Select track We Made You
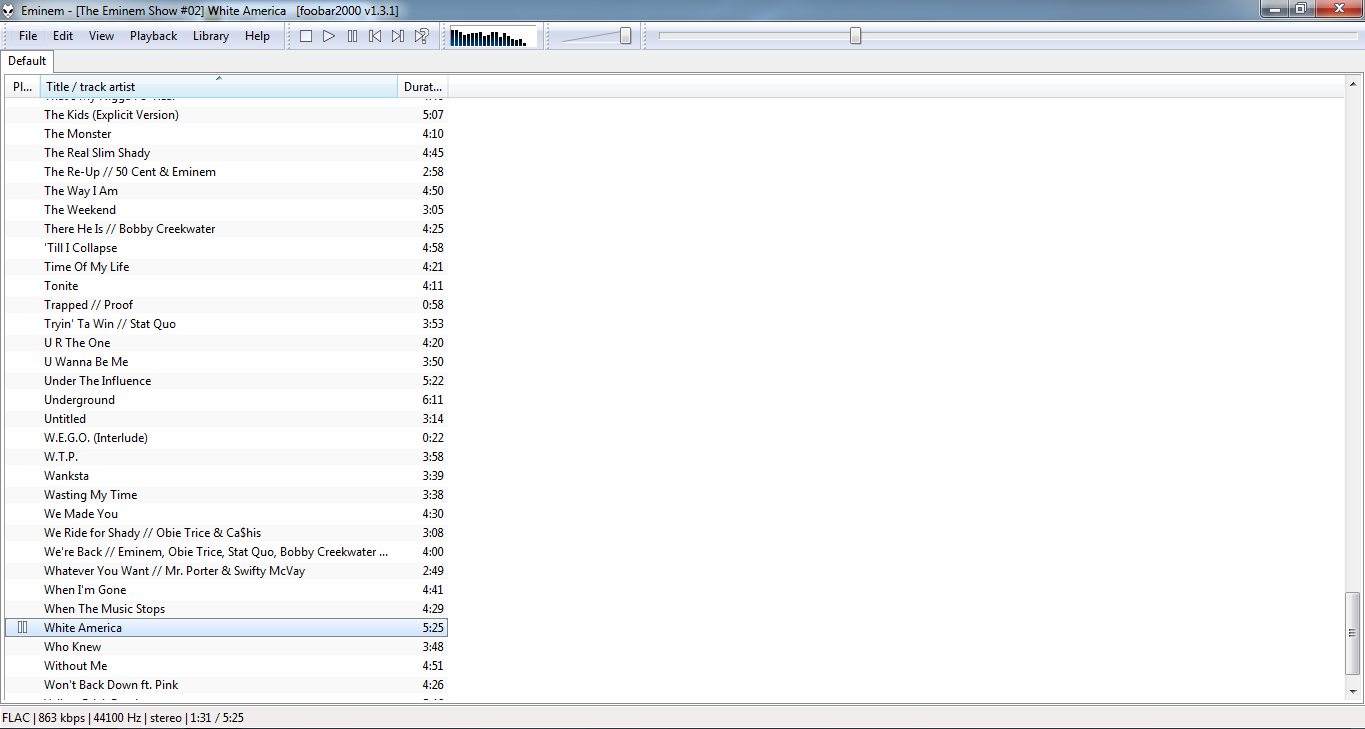The image size is (1365, 729). pos(226,514)
